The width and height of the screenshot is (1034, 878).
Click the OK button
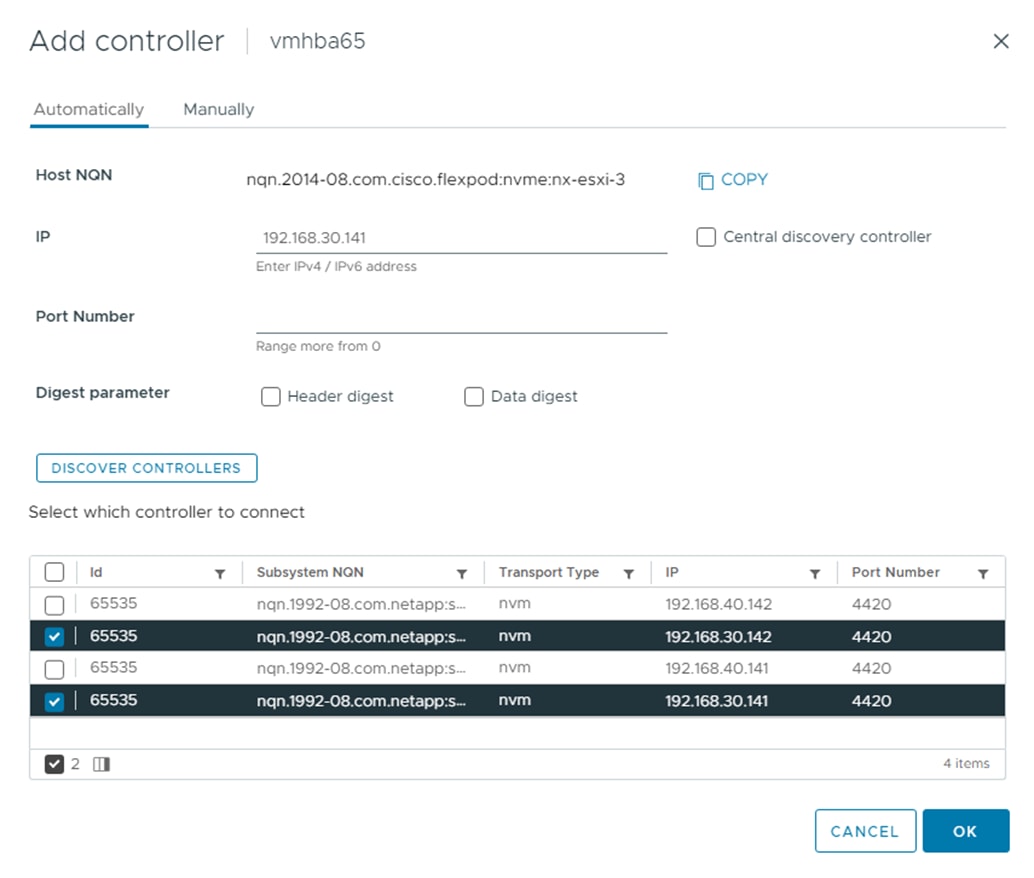click(x=965, y=831)
